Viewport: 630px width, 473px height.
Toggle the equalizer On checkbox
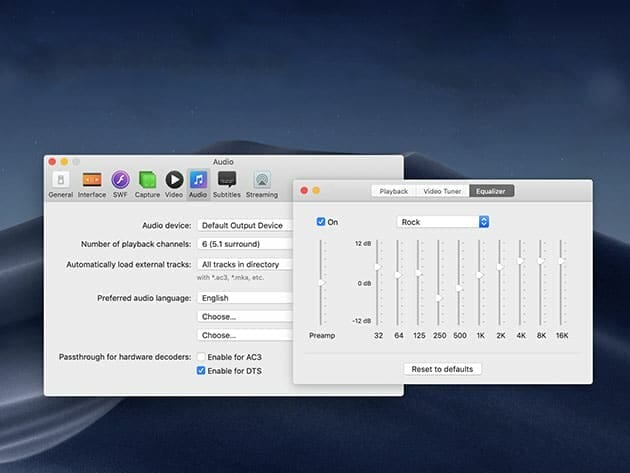coord(320,222)
